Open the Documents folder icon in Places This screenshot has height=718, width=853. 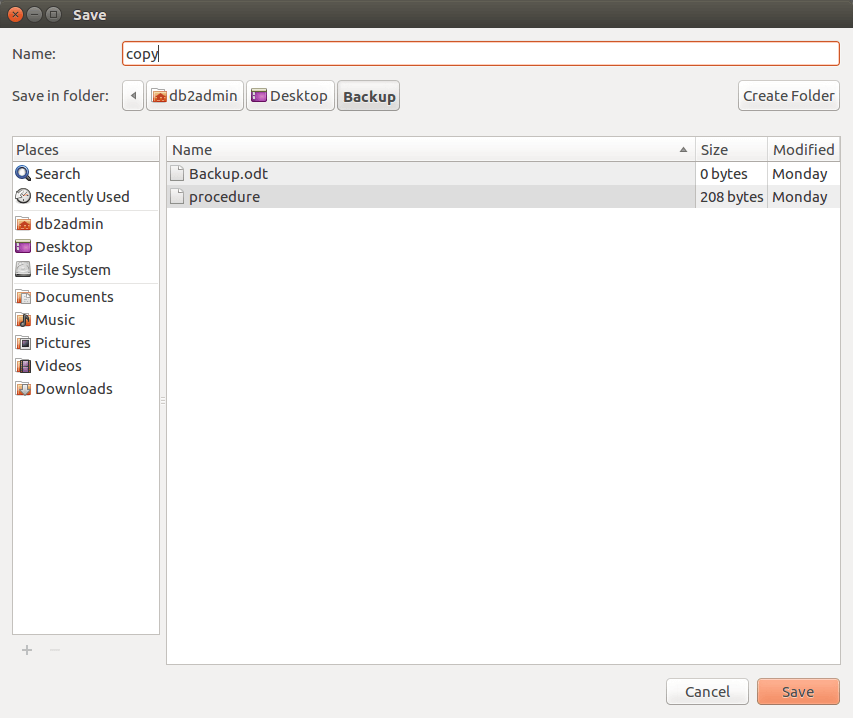[x=24, y=297]
